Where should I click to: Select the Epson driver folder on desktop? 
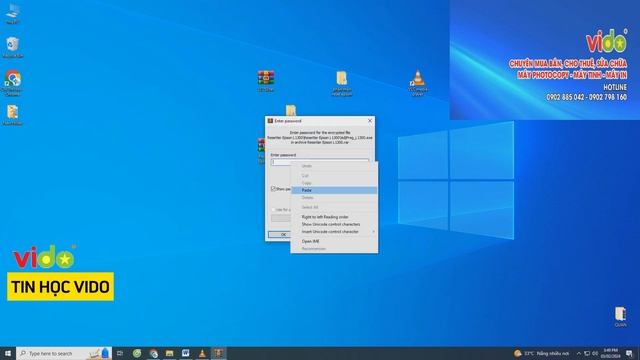coord(342,83)
